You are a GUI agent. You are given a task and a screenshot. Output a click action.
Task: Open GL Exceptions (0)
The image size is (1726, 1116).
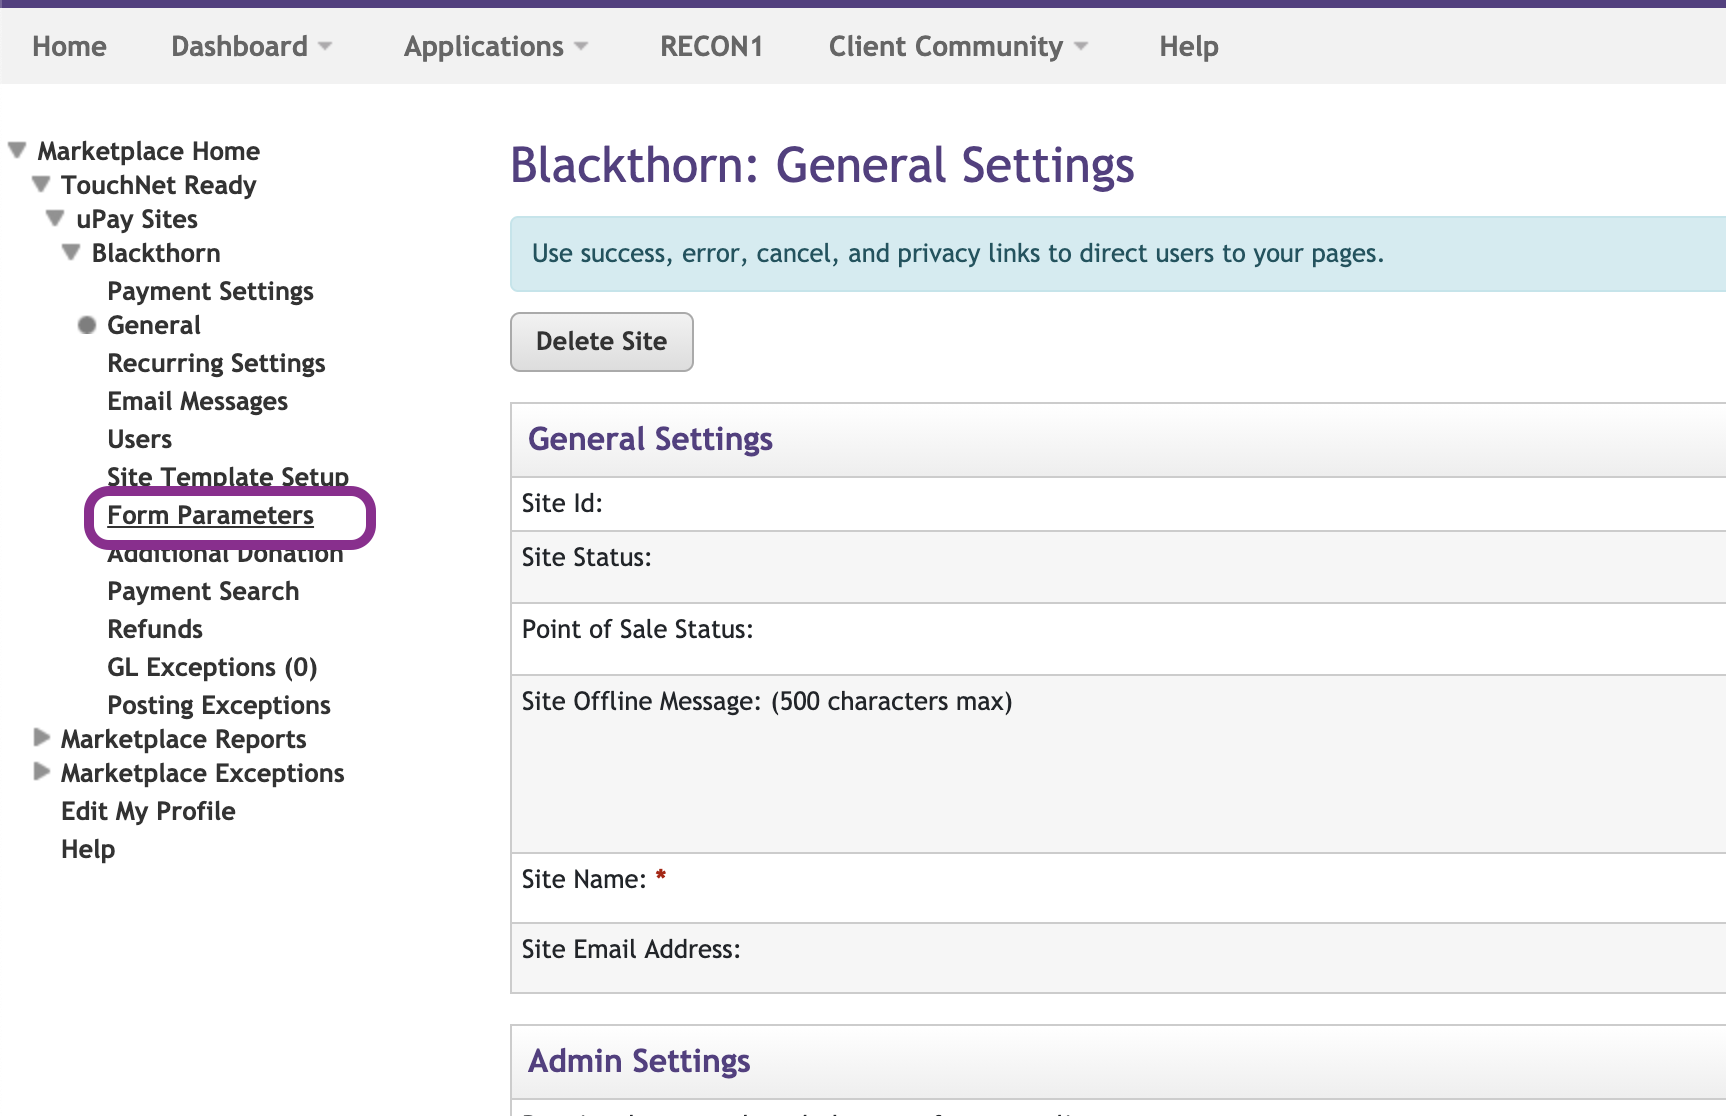[212, 667]
